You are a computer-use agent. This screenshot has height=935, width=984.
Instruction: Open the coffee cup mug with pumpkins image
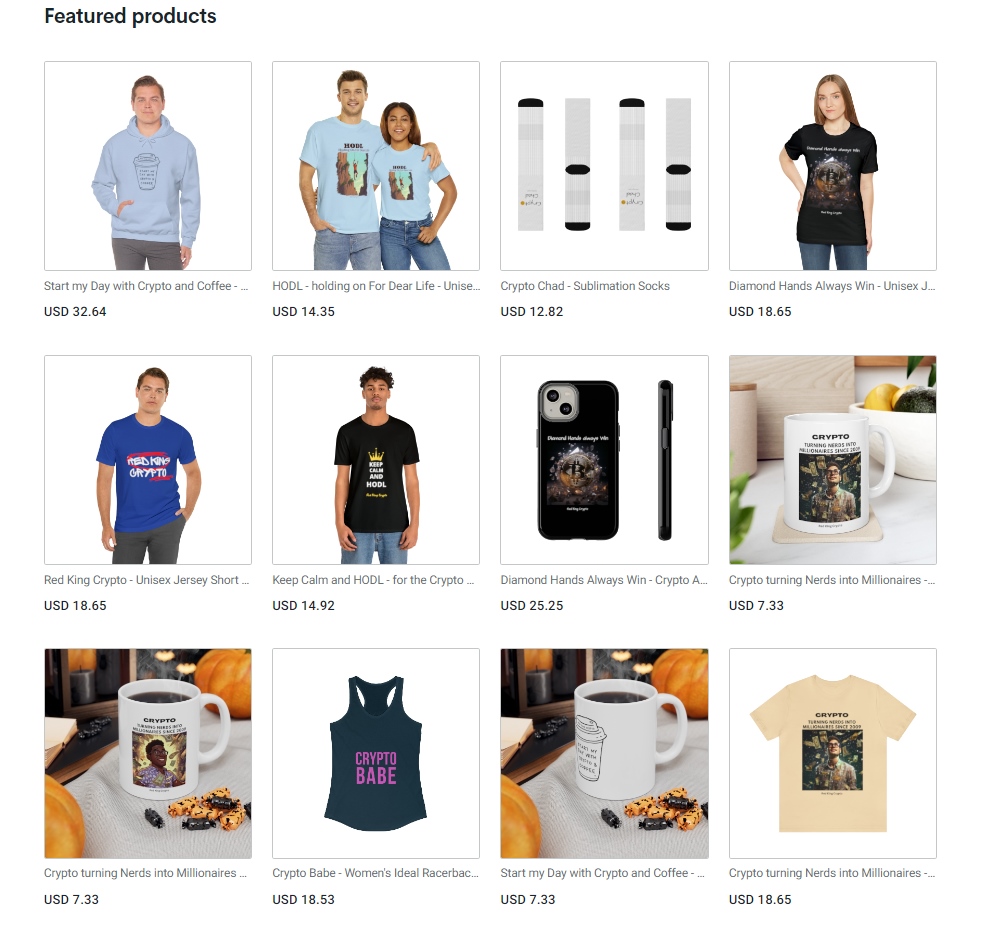coord(604,754)
